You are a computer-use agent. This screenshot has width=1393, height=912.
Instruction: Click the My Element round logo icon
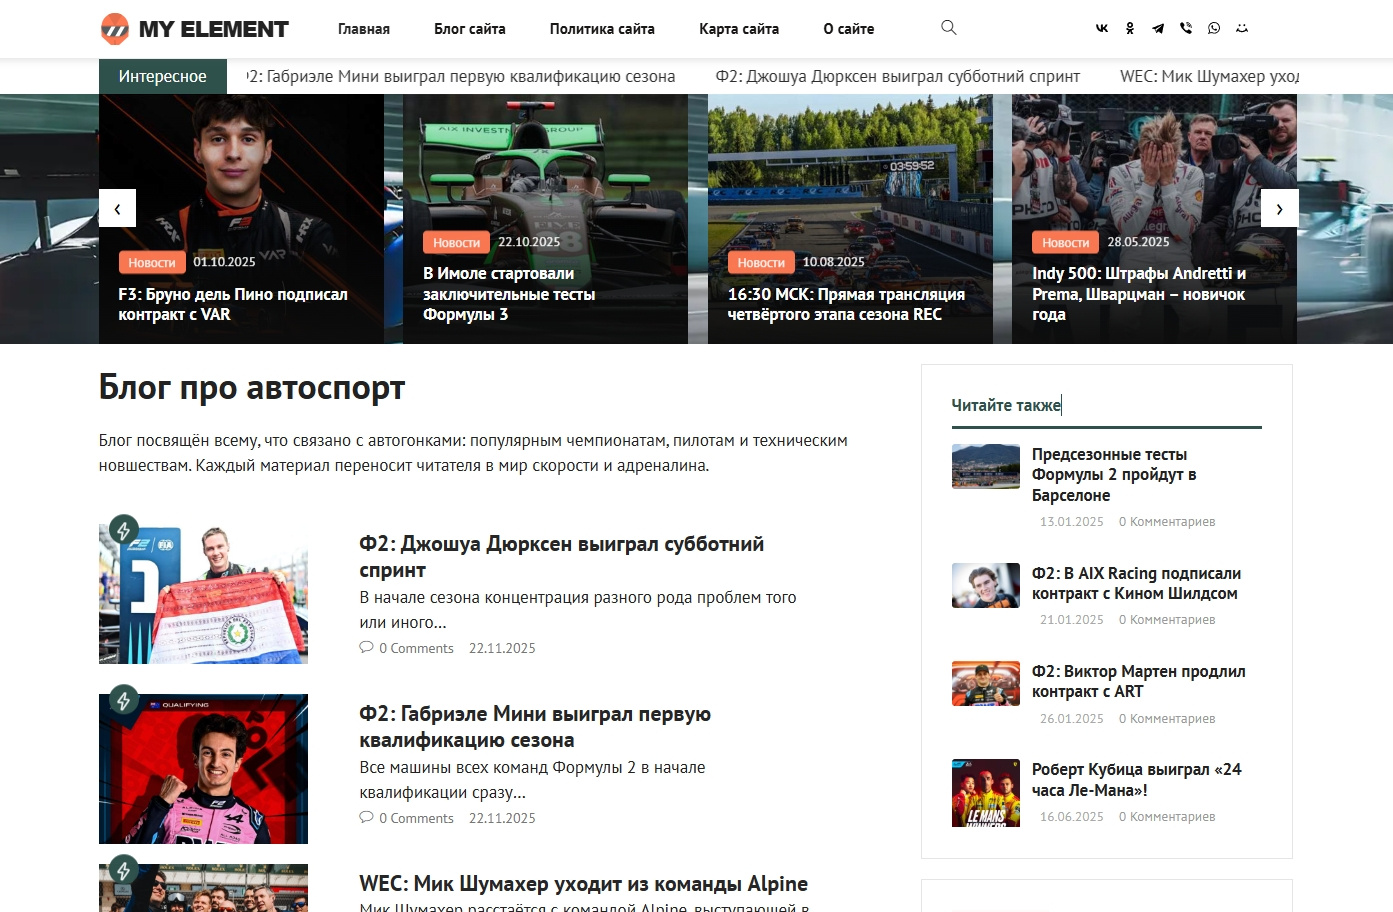115,29
